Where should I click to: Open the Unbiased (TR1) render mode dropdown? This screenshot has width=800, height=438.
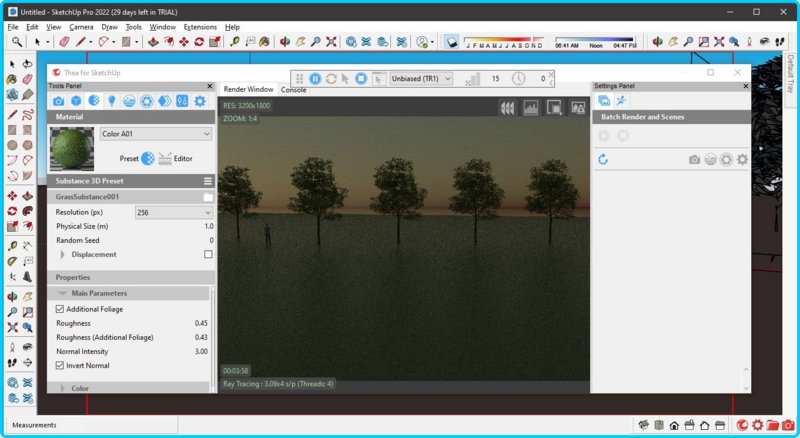[x=421, y=79]
